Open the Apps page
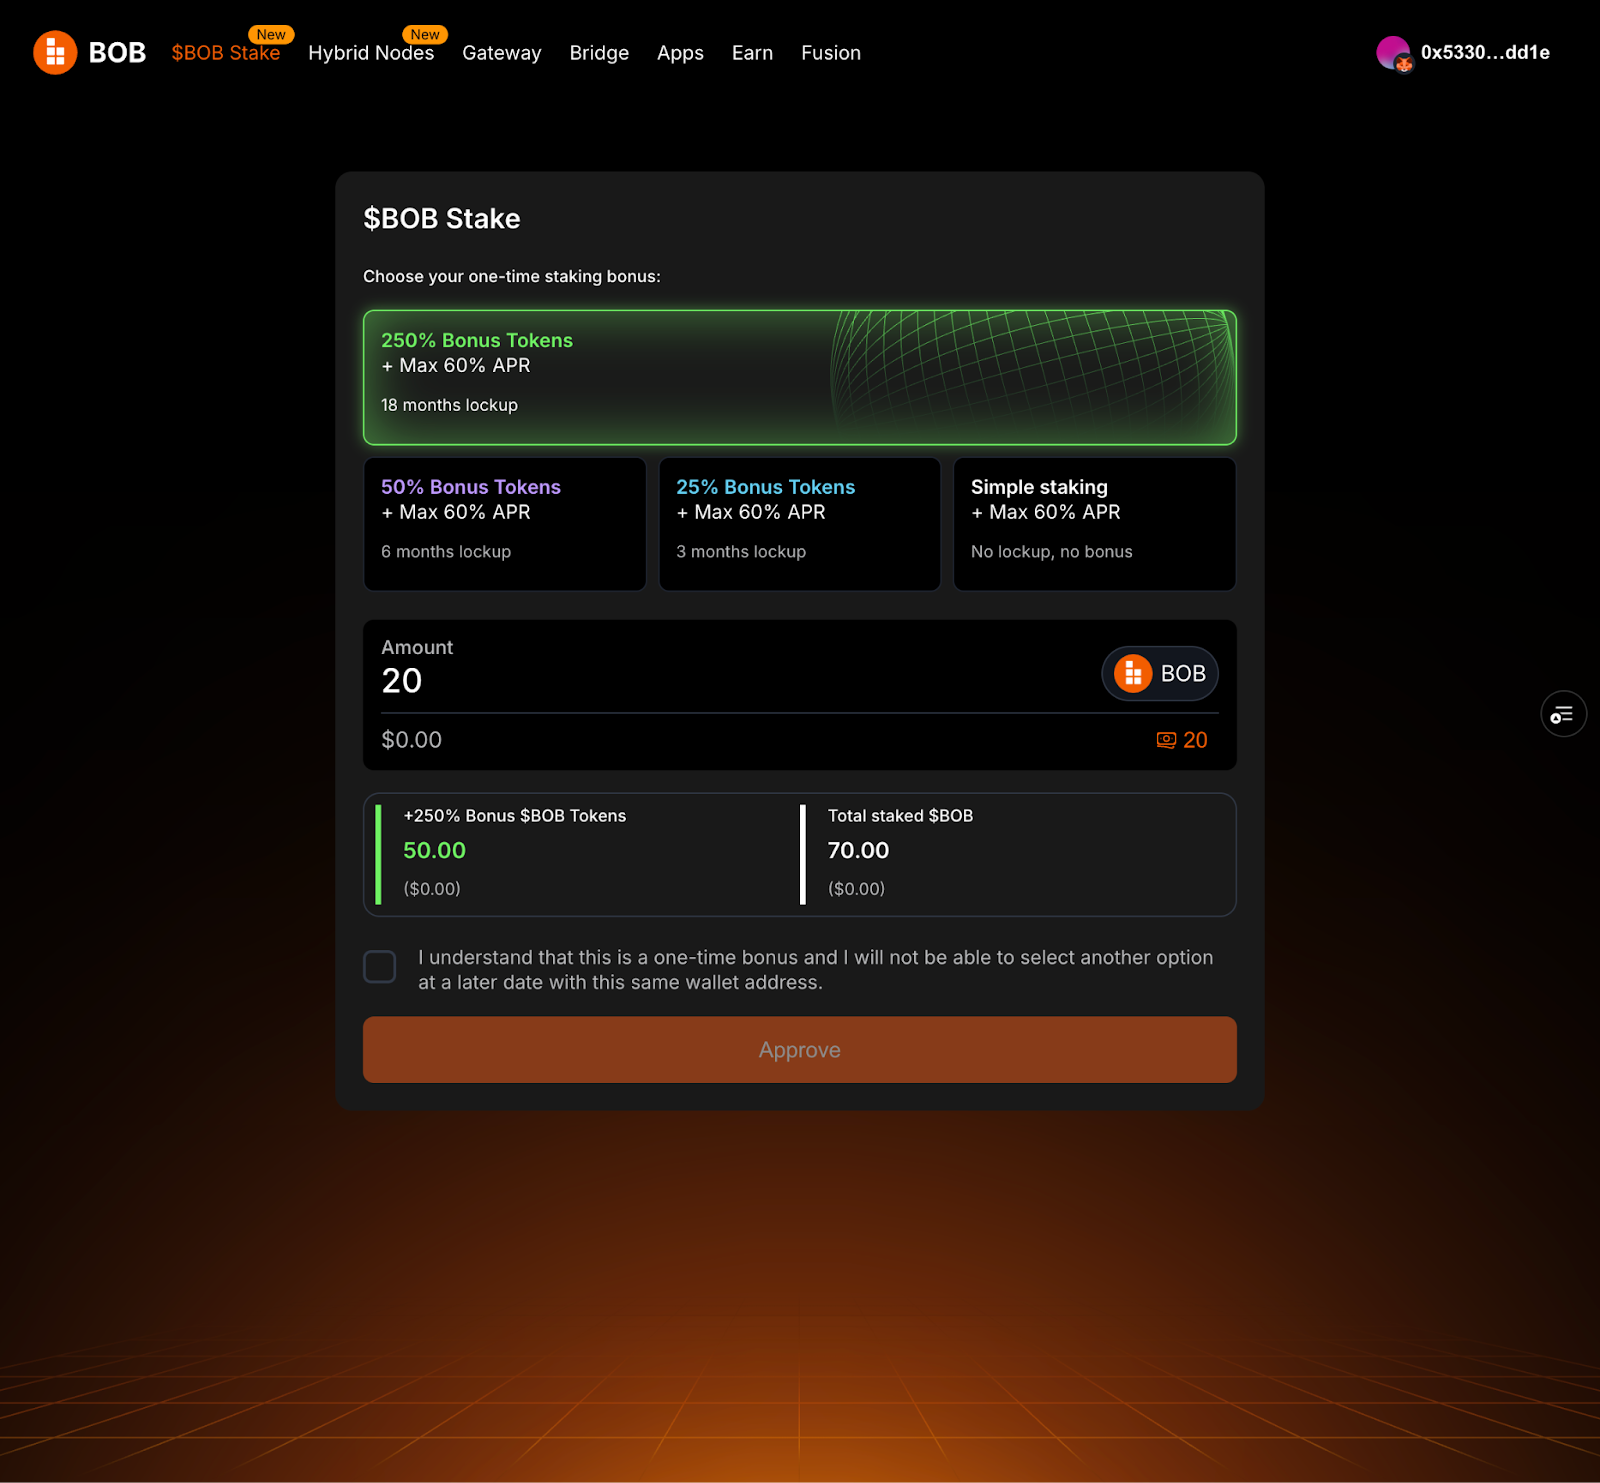Viewport: 1600px width, 1483px height. (680, 53)
